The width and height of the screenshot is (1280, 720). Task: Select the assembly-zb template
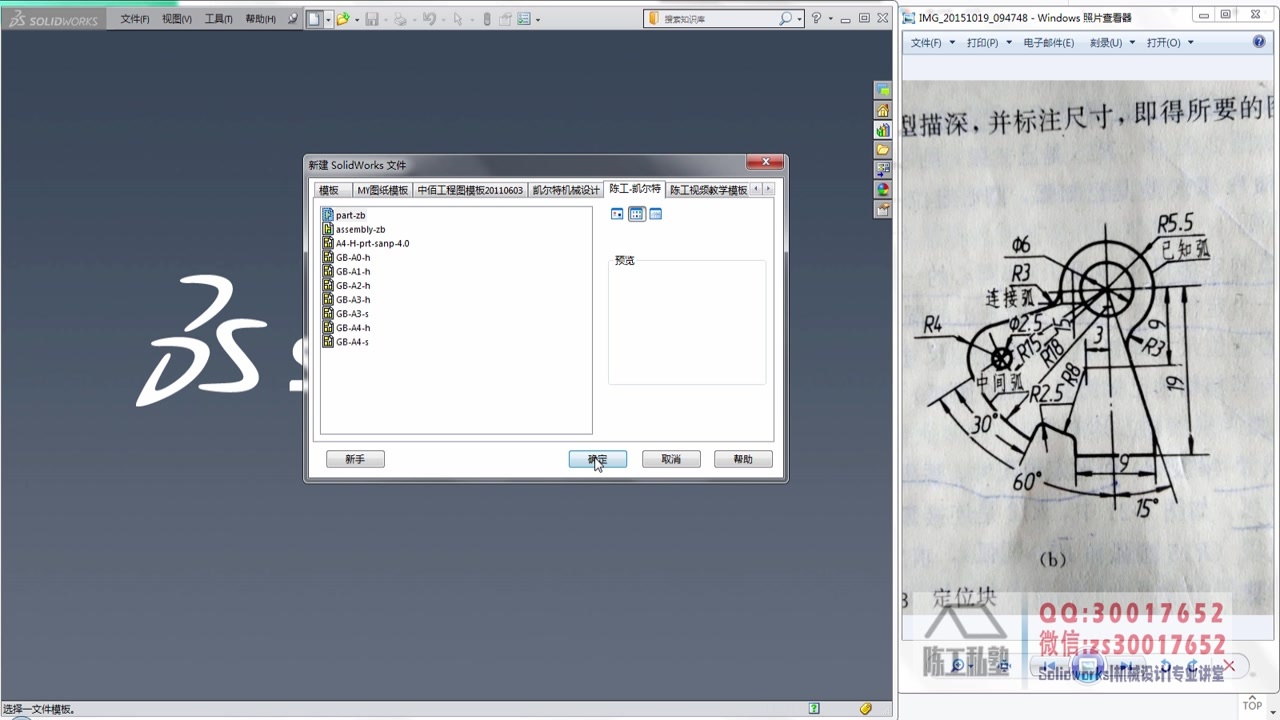[354, 229]
